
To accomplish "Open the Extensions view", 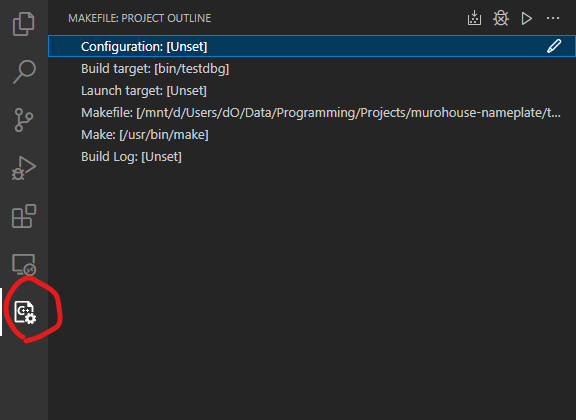I will coord(24,216).
